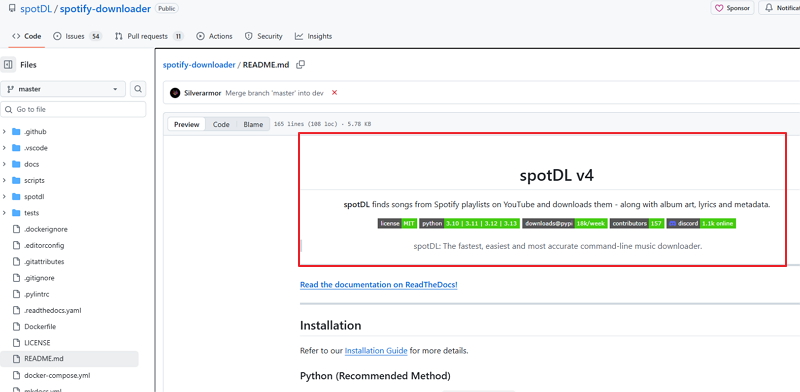This screenshot has width=800, height=392.
Task: Switch to the Code view button
Action: 221,124
